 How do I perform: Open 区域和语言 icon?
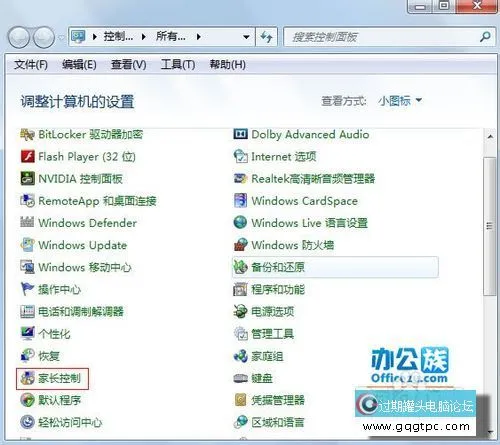click(240, 422)
